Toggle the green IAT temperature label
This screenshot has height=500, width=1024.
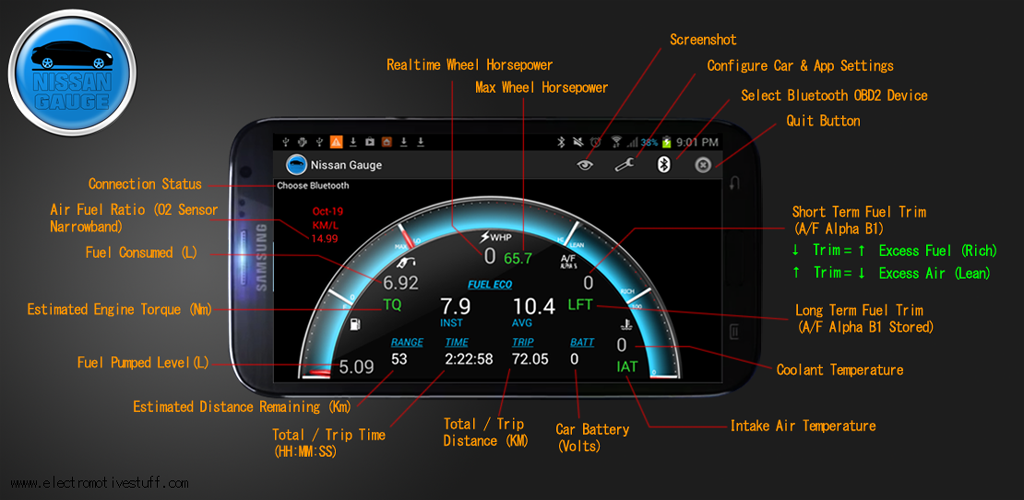tap(627, 366)
